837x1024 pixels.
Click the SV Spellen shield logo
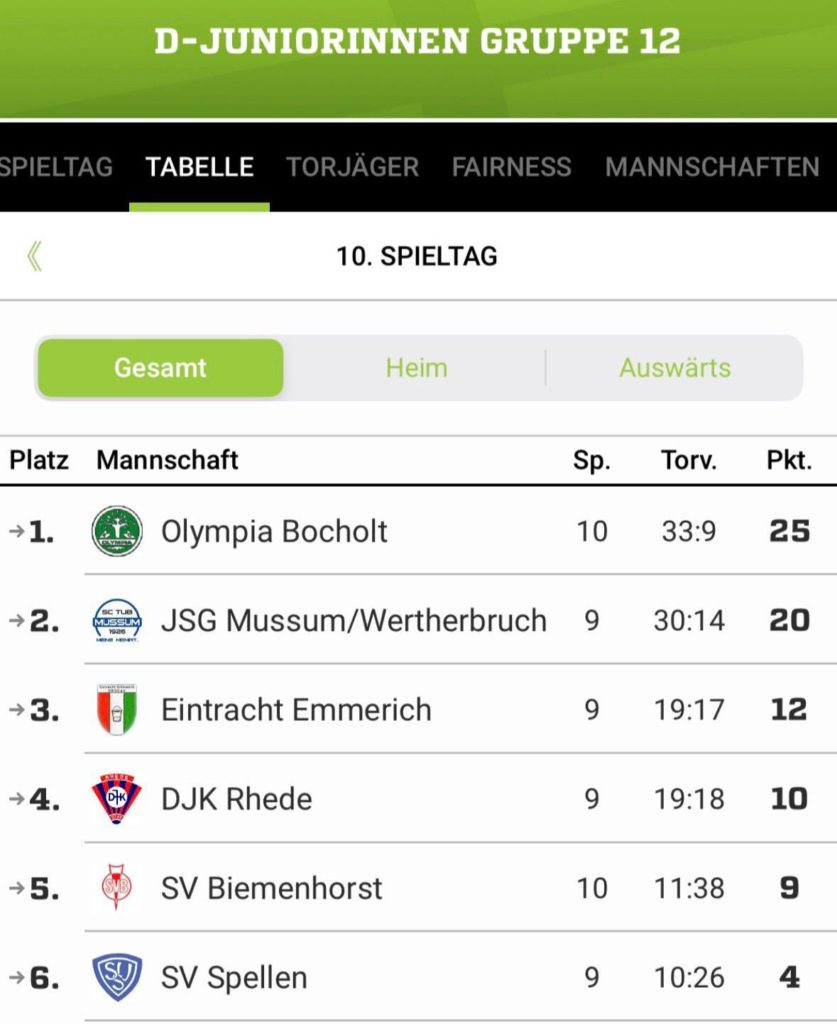(117, 977)
